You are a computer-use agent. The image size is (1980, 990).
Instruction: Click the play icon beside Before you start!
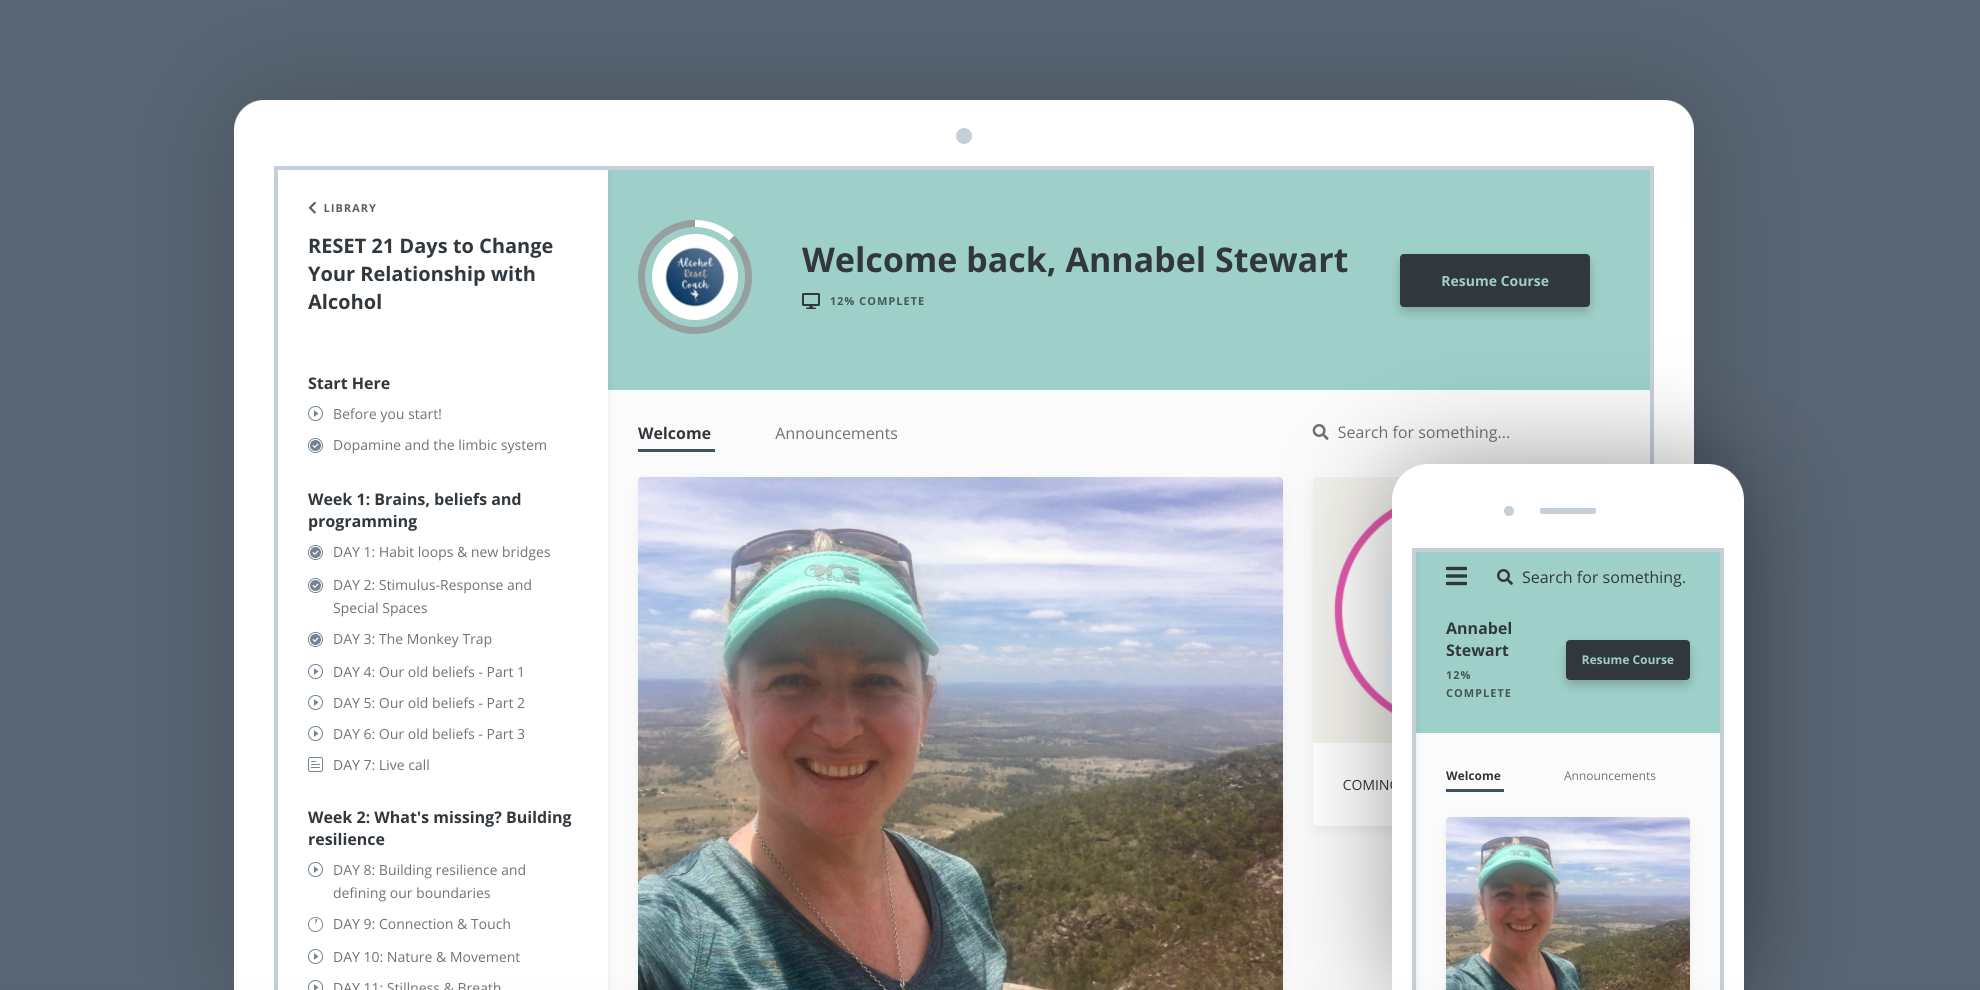[x=315, y=414]
